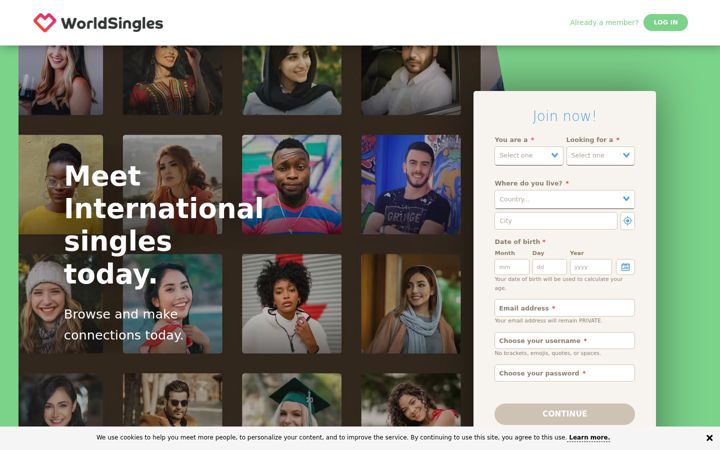Expand the Country dropdown
This screenshot has height=450, width=720.
coord(564,199)
